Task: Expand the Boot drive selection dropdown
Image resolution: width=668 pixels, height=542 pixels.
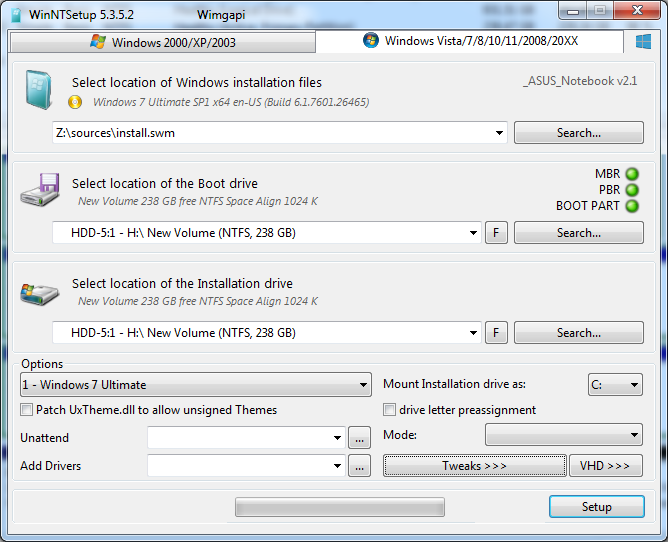Action: point(473,233)
